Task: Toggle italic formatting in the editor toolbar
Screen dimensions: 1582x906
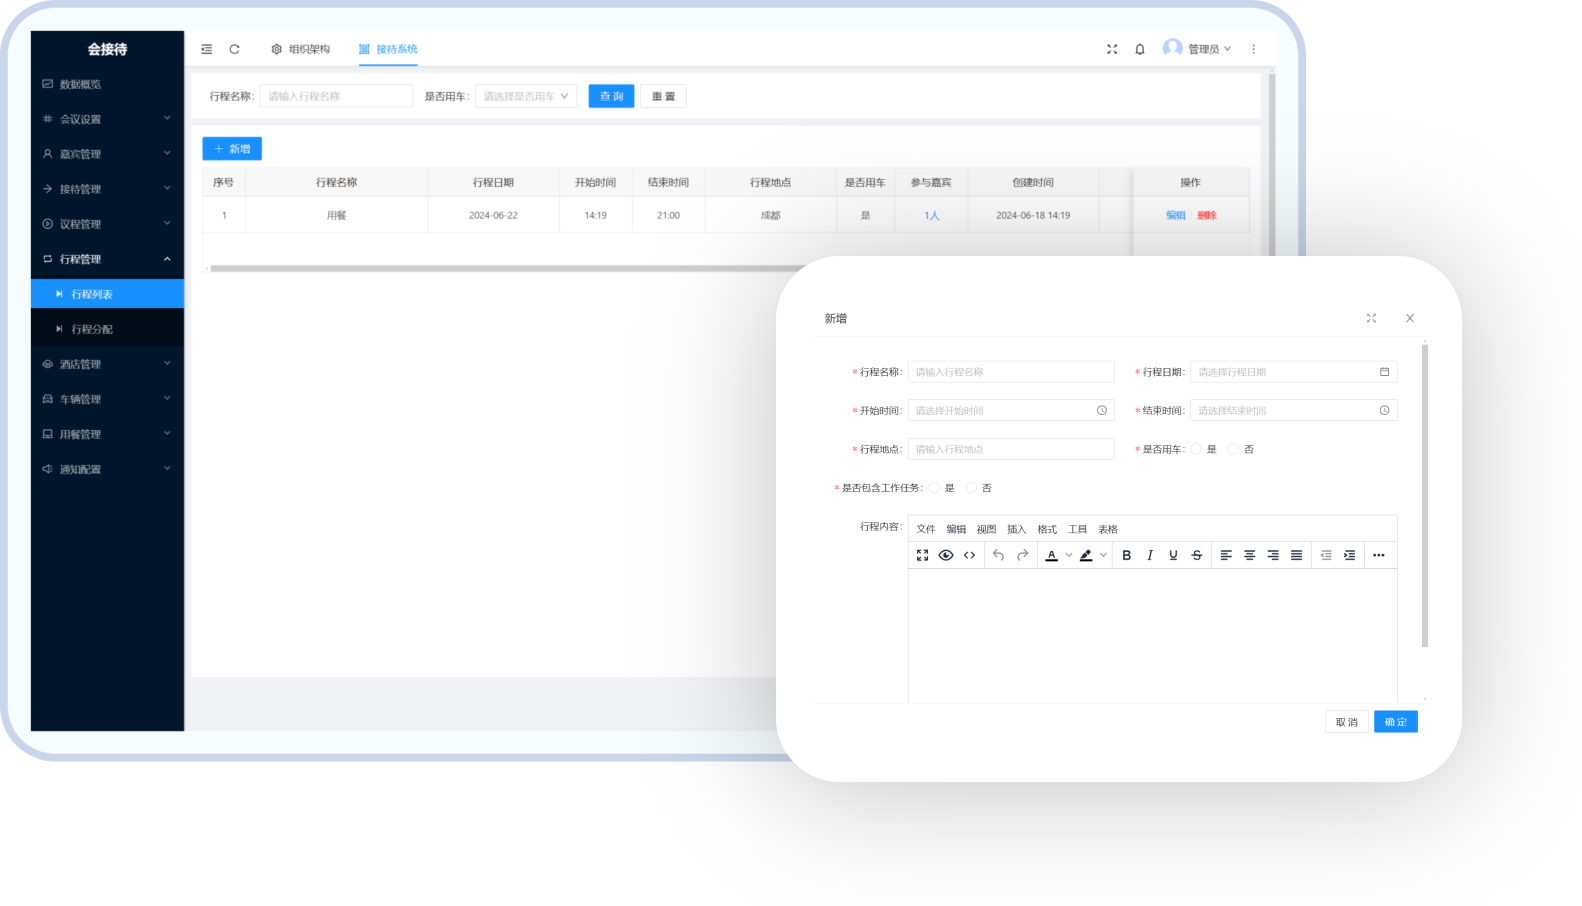Action: [x=1150, y=555]
